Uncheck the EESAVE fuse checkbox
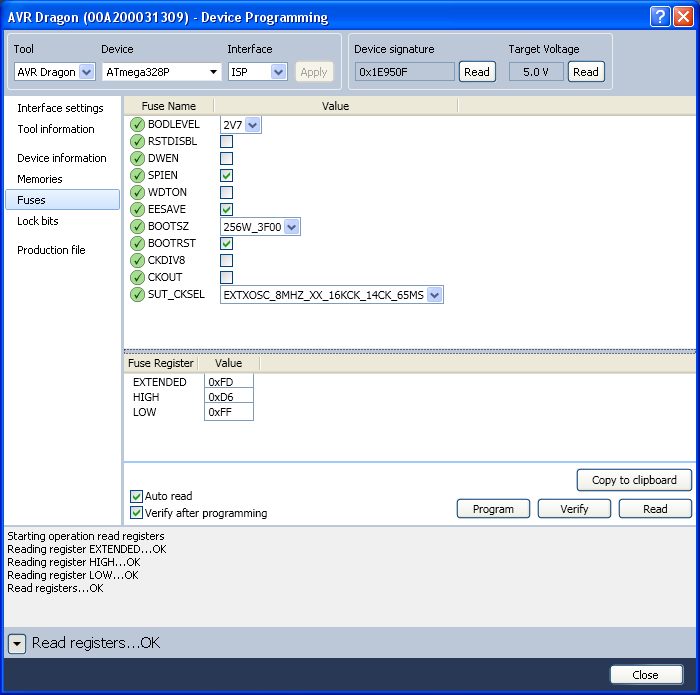This screenshot has height=695, width=700. pyautogui.click(x=226, y=209)
